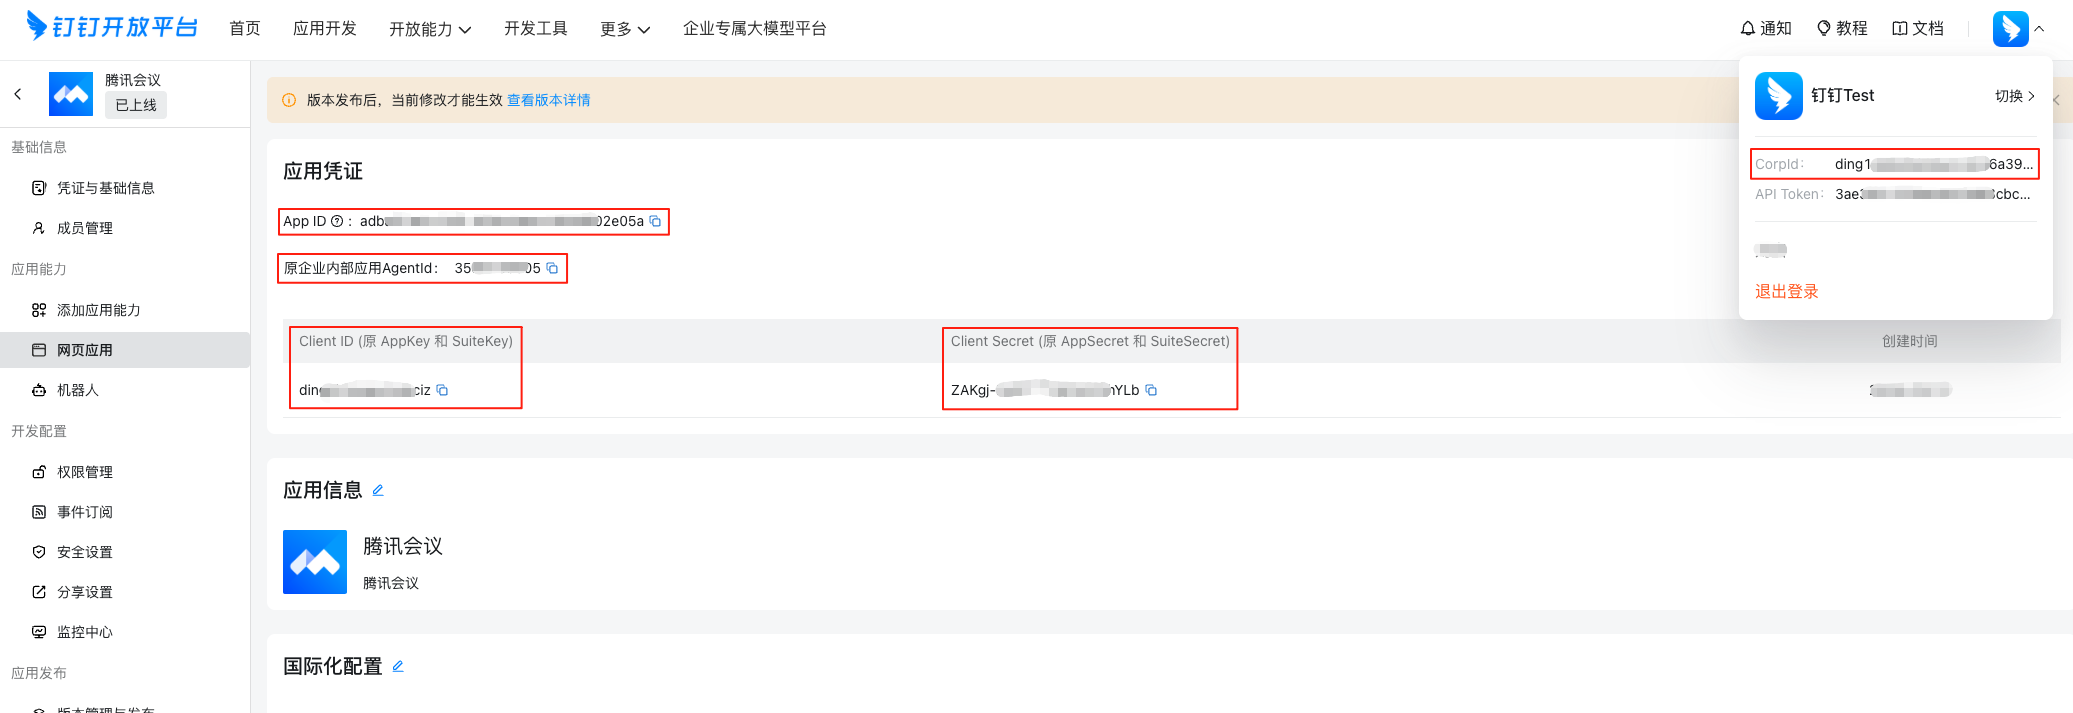Screen dimensions: 2073x713
Task: Click the 创建时间 column header
Action: click(x=1910, y=341)
